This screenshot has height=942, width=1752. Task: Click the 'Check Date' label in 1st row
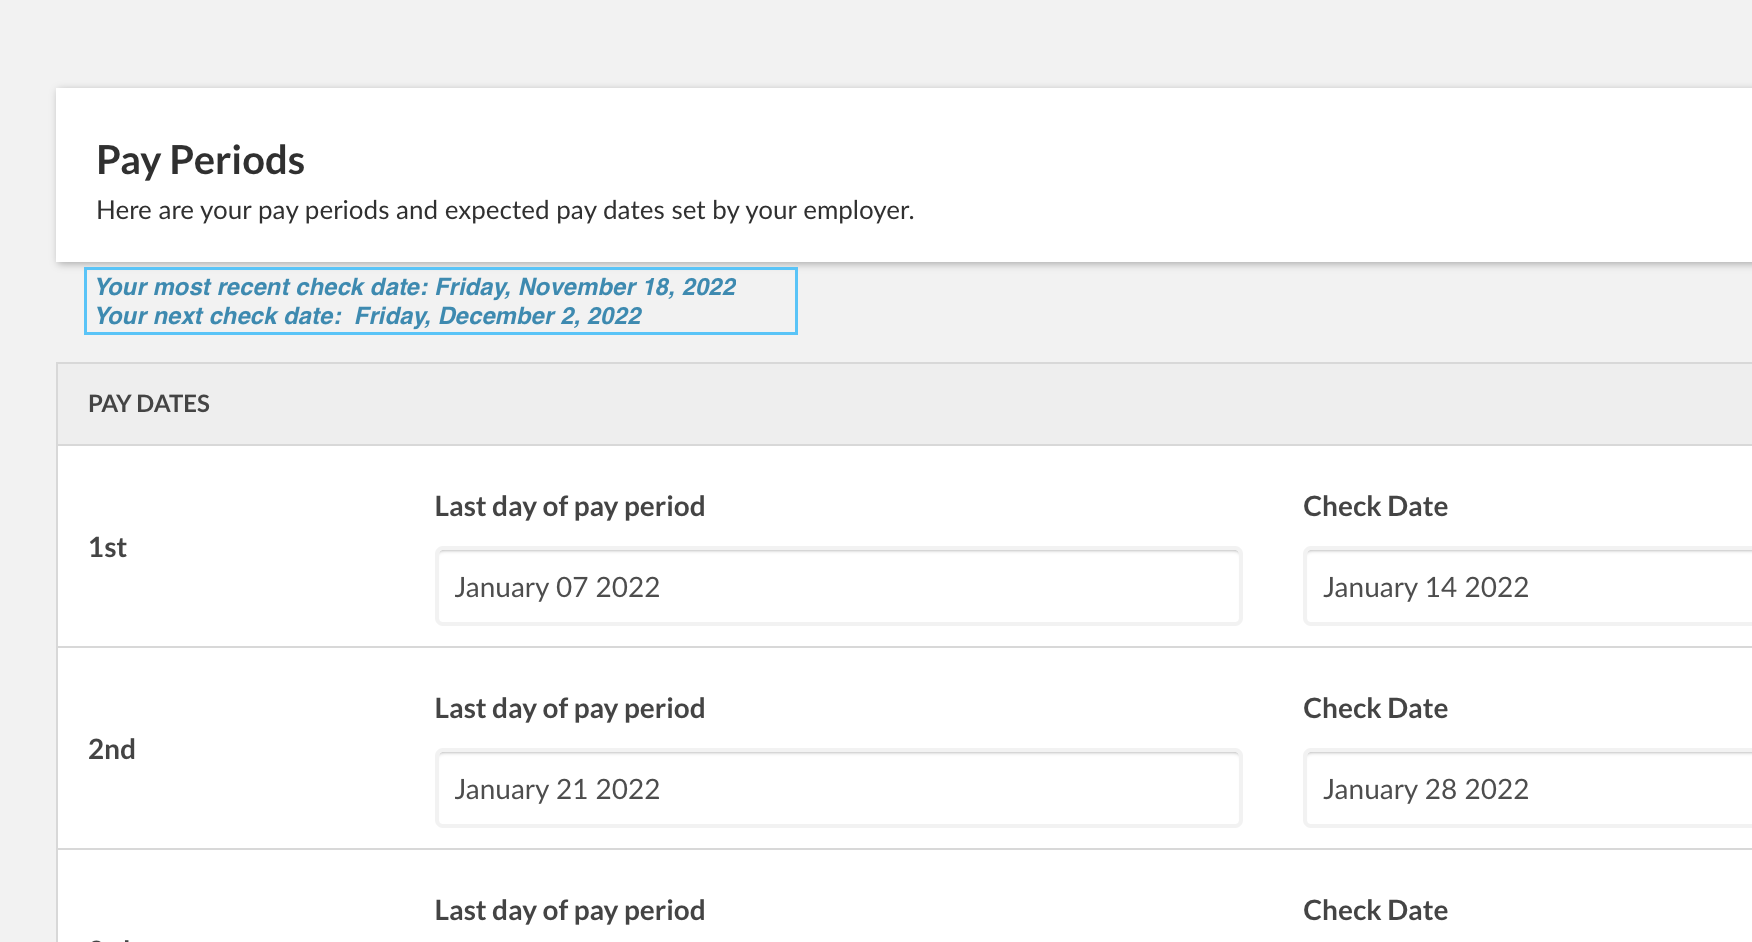point(1375,506)
